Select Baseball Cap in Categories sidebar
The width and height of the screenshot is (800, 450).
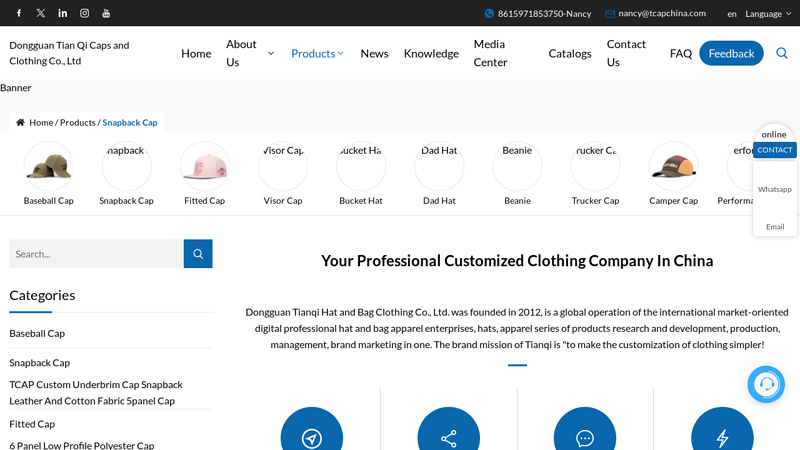(37, 333)
